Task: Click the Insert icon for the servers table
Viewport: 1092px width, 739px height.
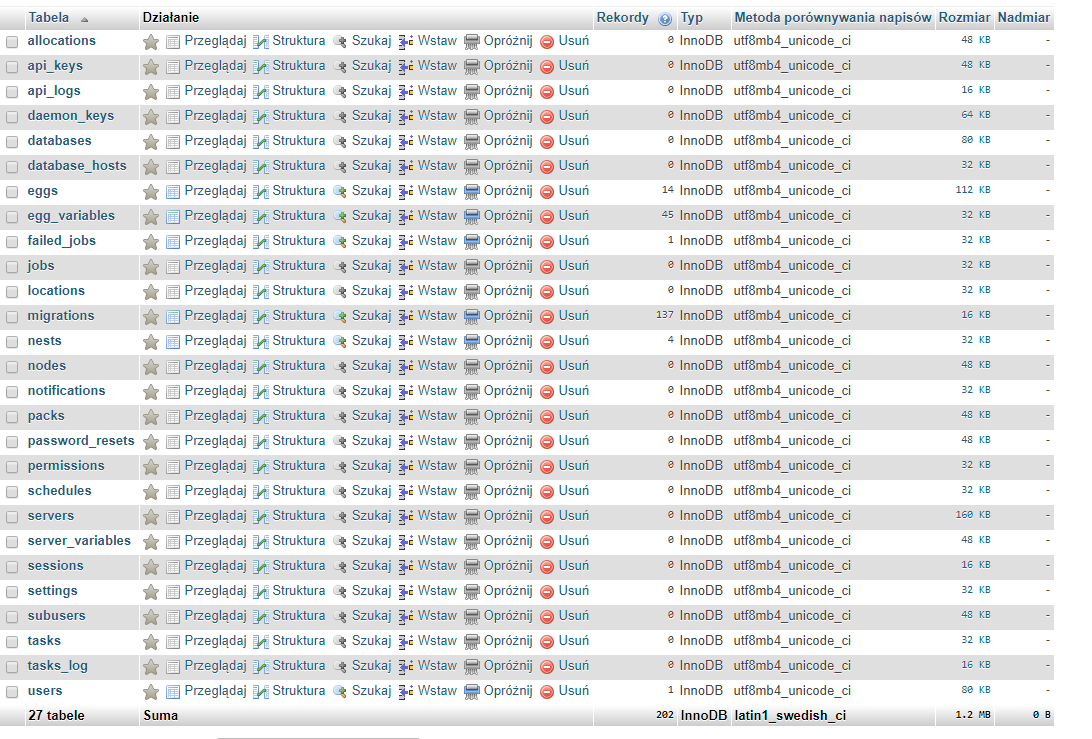Action: [406, 516]
